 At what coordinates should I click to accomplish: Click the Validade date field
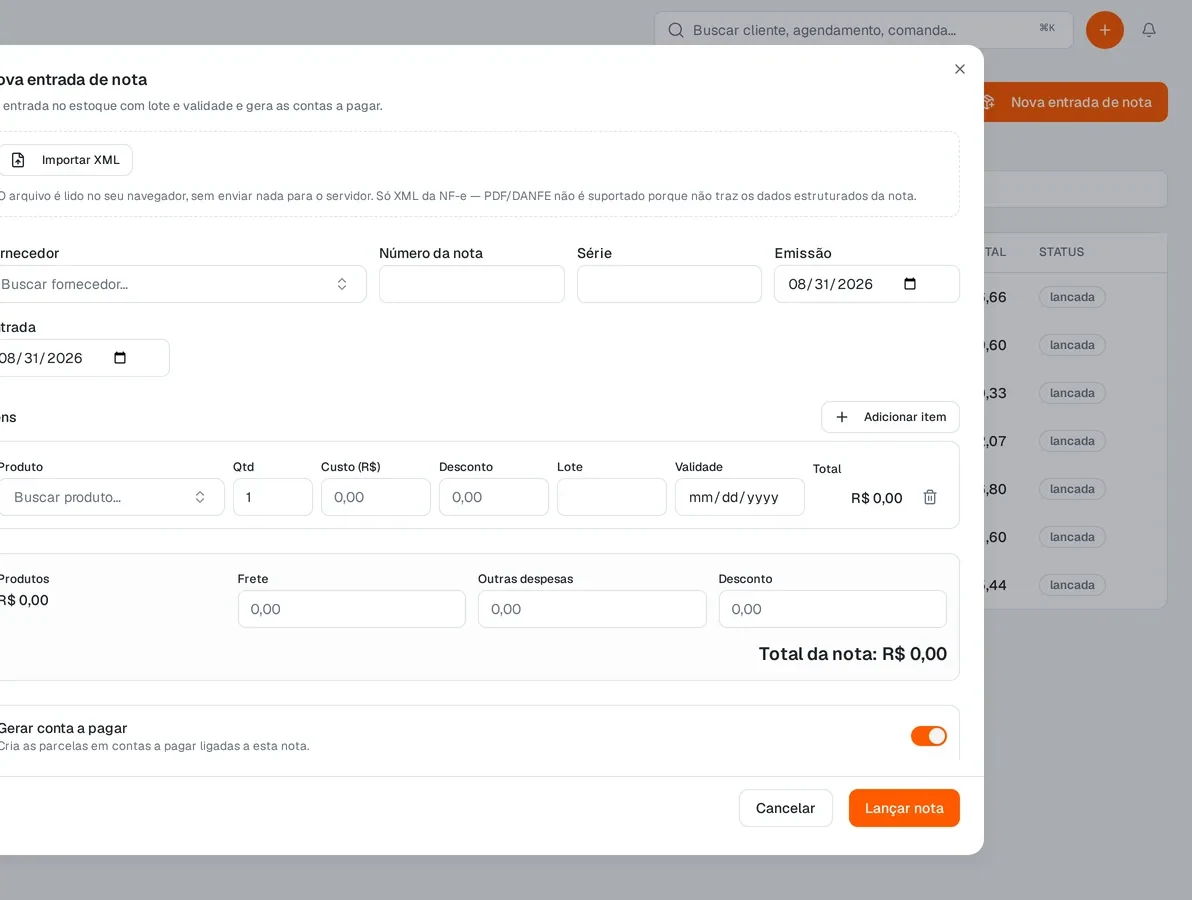[740, 497]
